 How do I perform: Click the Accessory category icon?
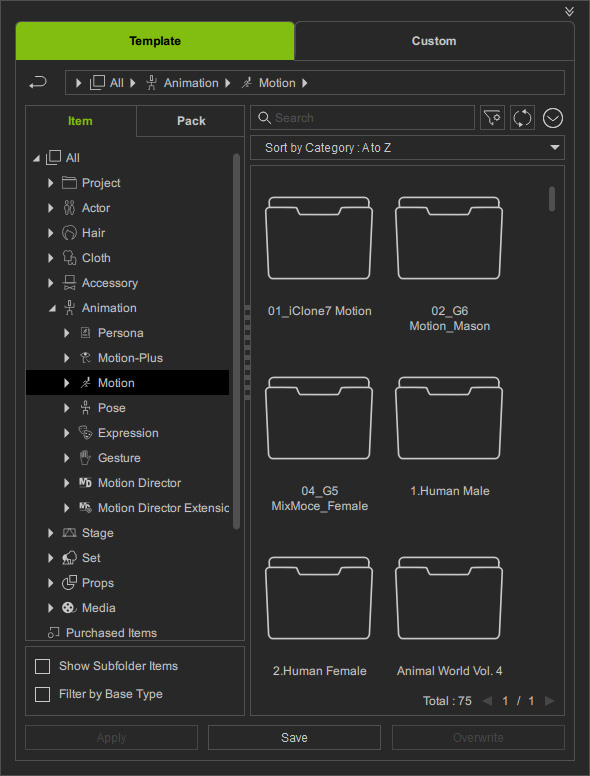[69, 283]
